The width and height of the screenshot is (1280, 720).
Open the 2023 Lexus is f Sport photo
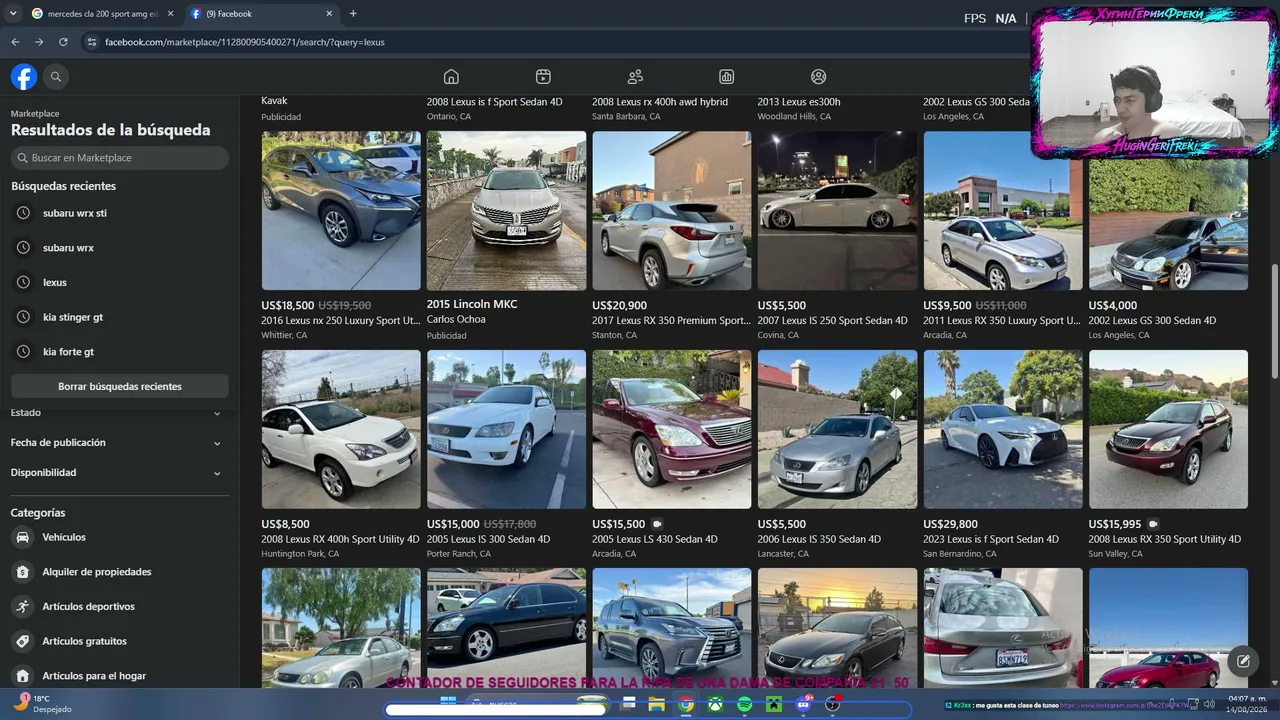[1003, 429]
